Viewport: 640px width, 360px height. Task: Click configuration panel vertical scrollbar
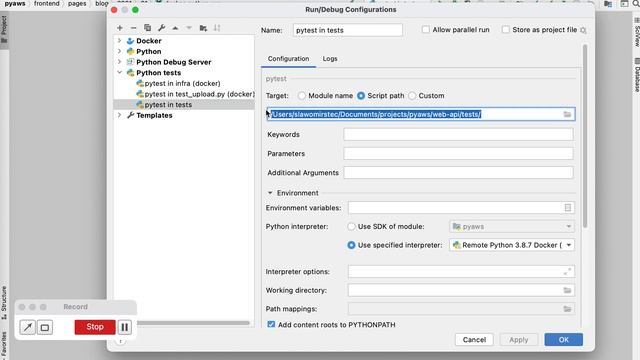tap(585, 137)
